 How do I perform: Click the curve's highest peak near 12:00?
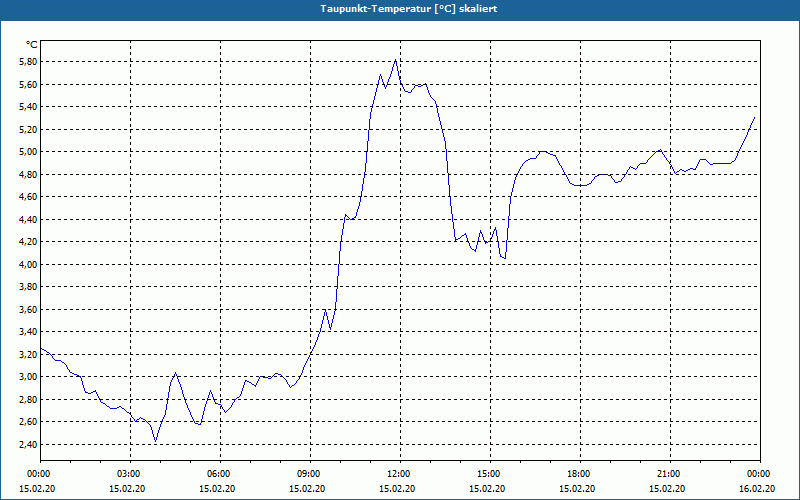(395, 60)
